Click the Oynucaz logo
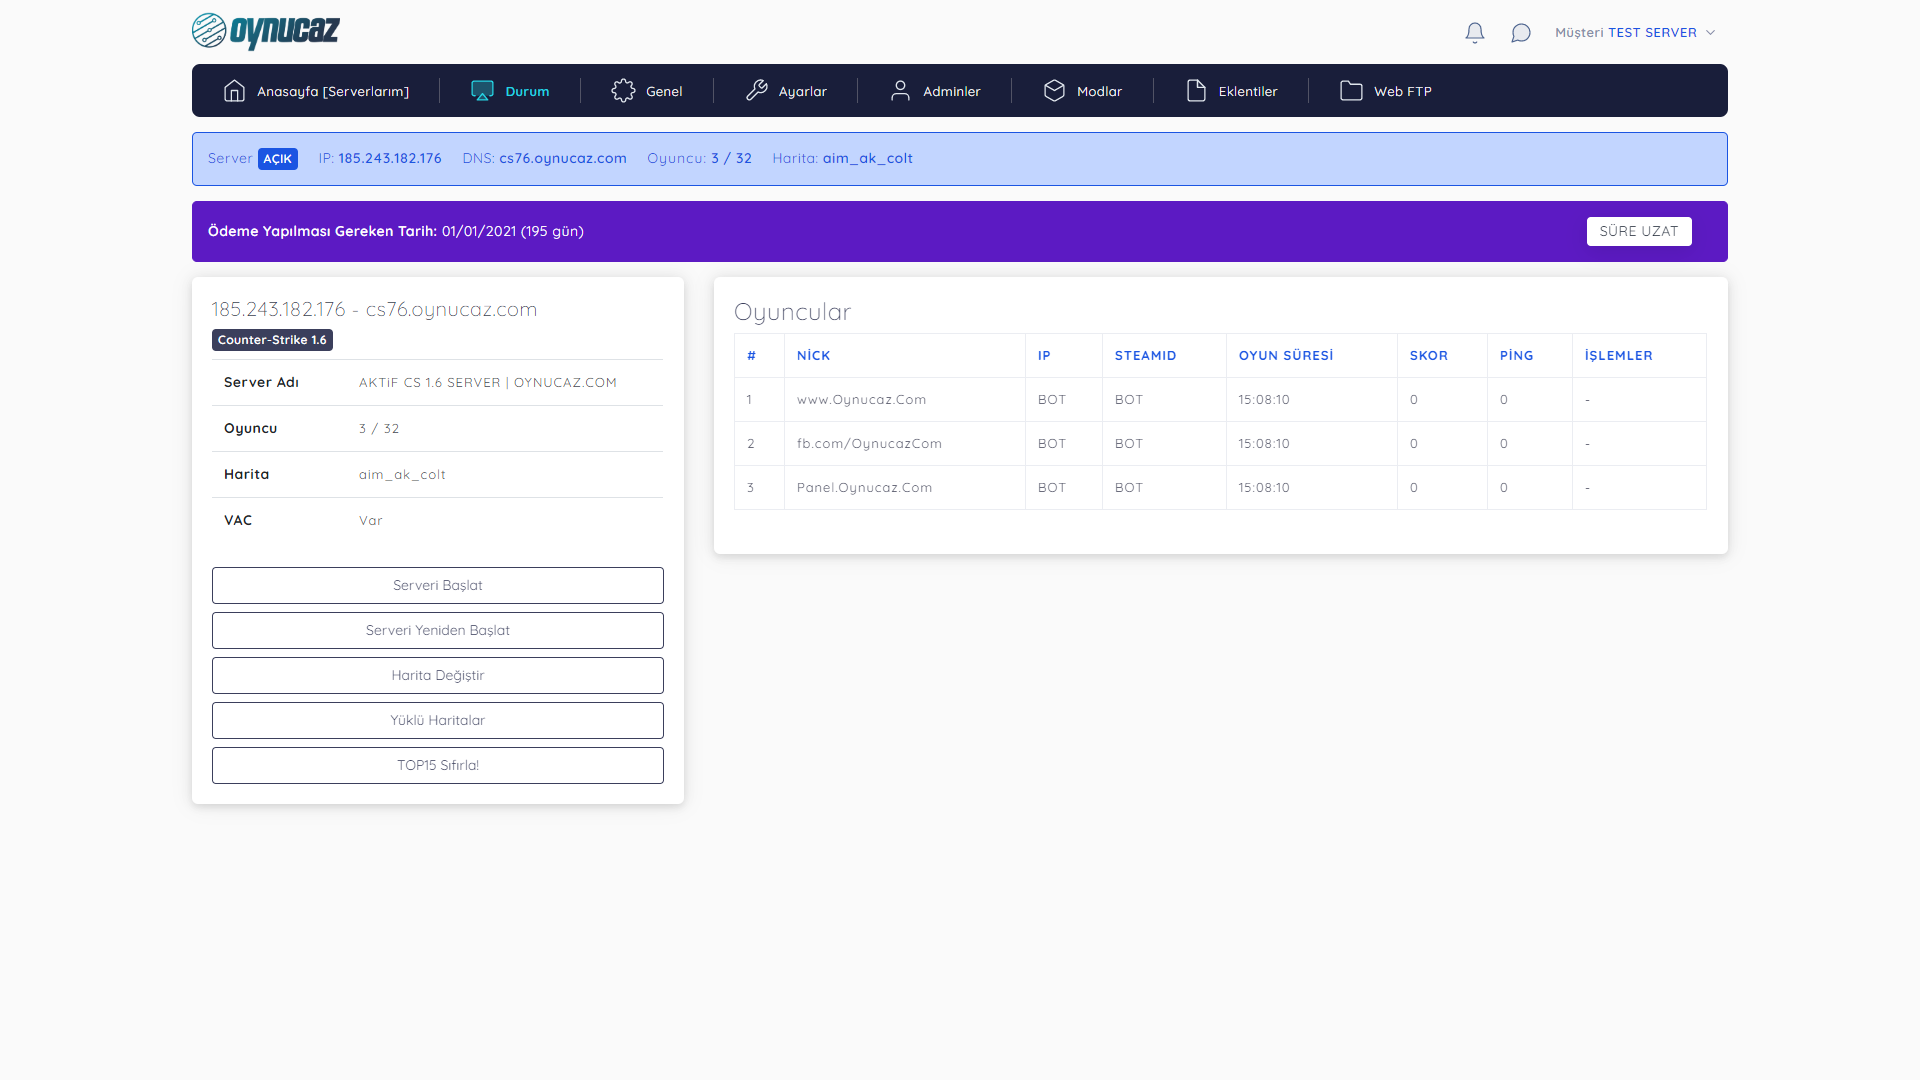Viewport: 1920px width, 1080px height. [x=266, y=31]
